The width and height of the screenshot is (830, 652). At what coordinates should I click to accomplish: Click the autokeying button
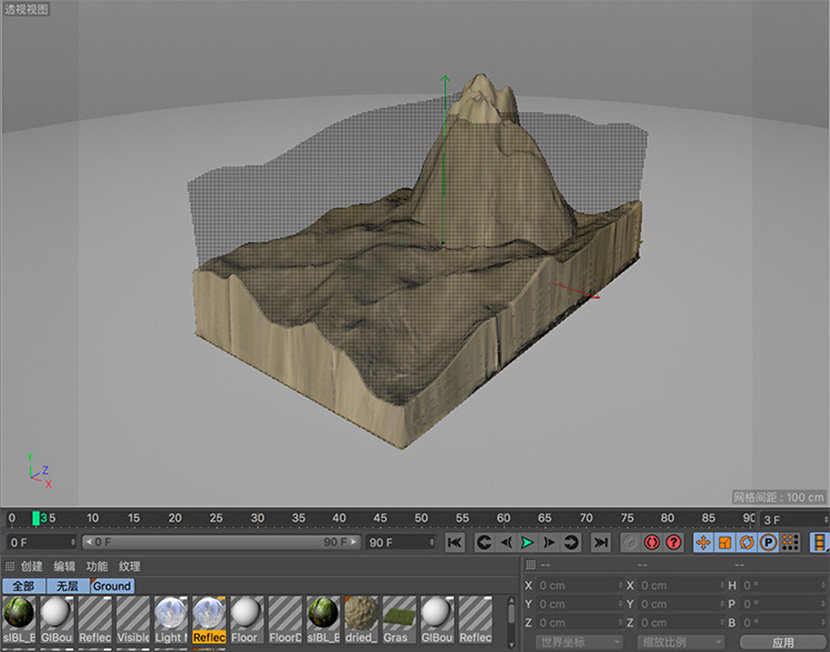(x=652, y=542)
